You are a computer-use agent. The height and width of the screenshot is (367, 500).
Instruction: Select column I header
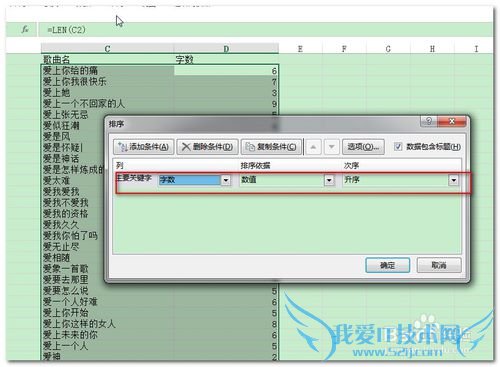coord(476,49)
